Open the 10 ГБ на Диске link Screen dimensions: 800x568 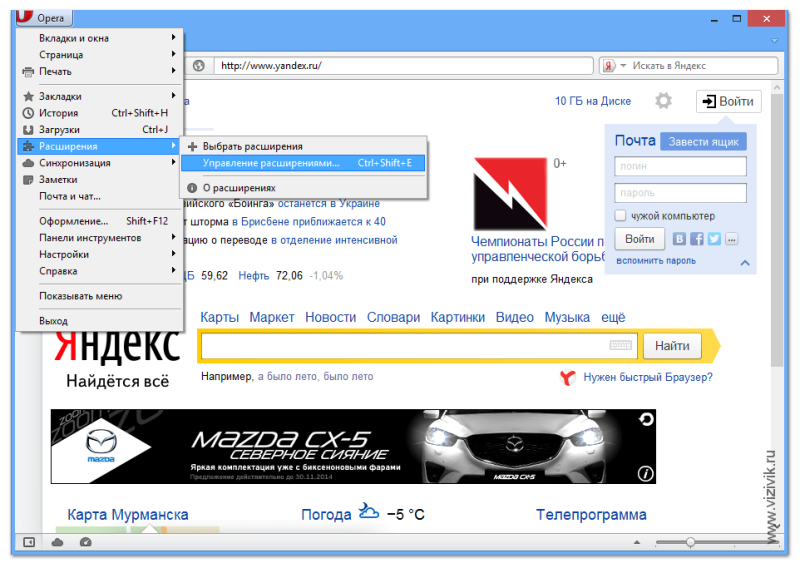tap(593, 101)
